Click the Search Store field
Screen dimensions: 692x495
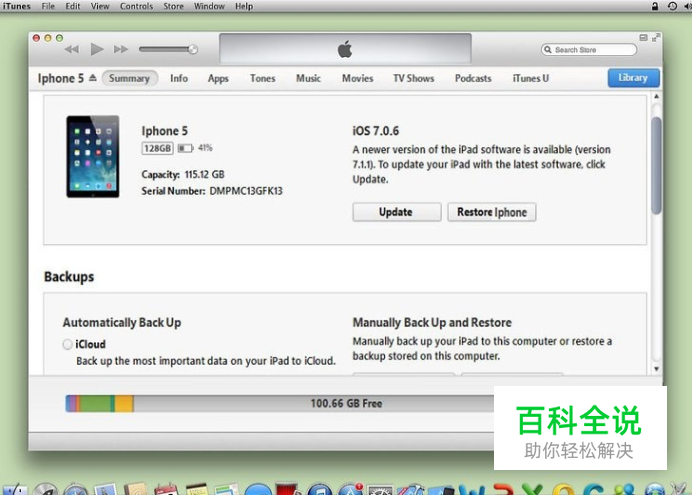[x=589, y=49]
